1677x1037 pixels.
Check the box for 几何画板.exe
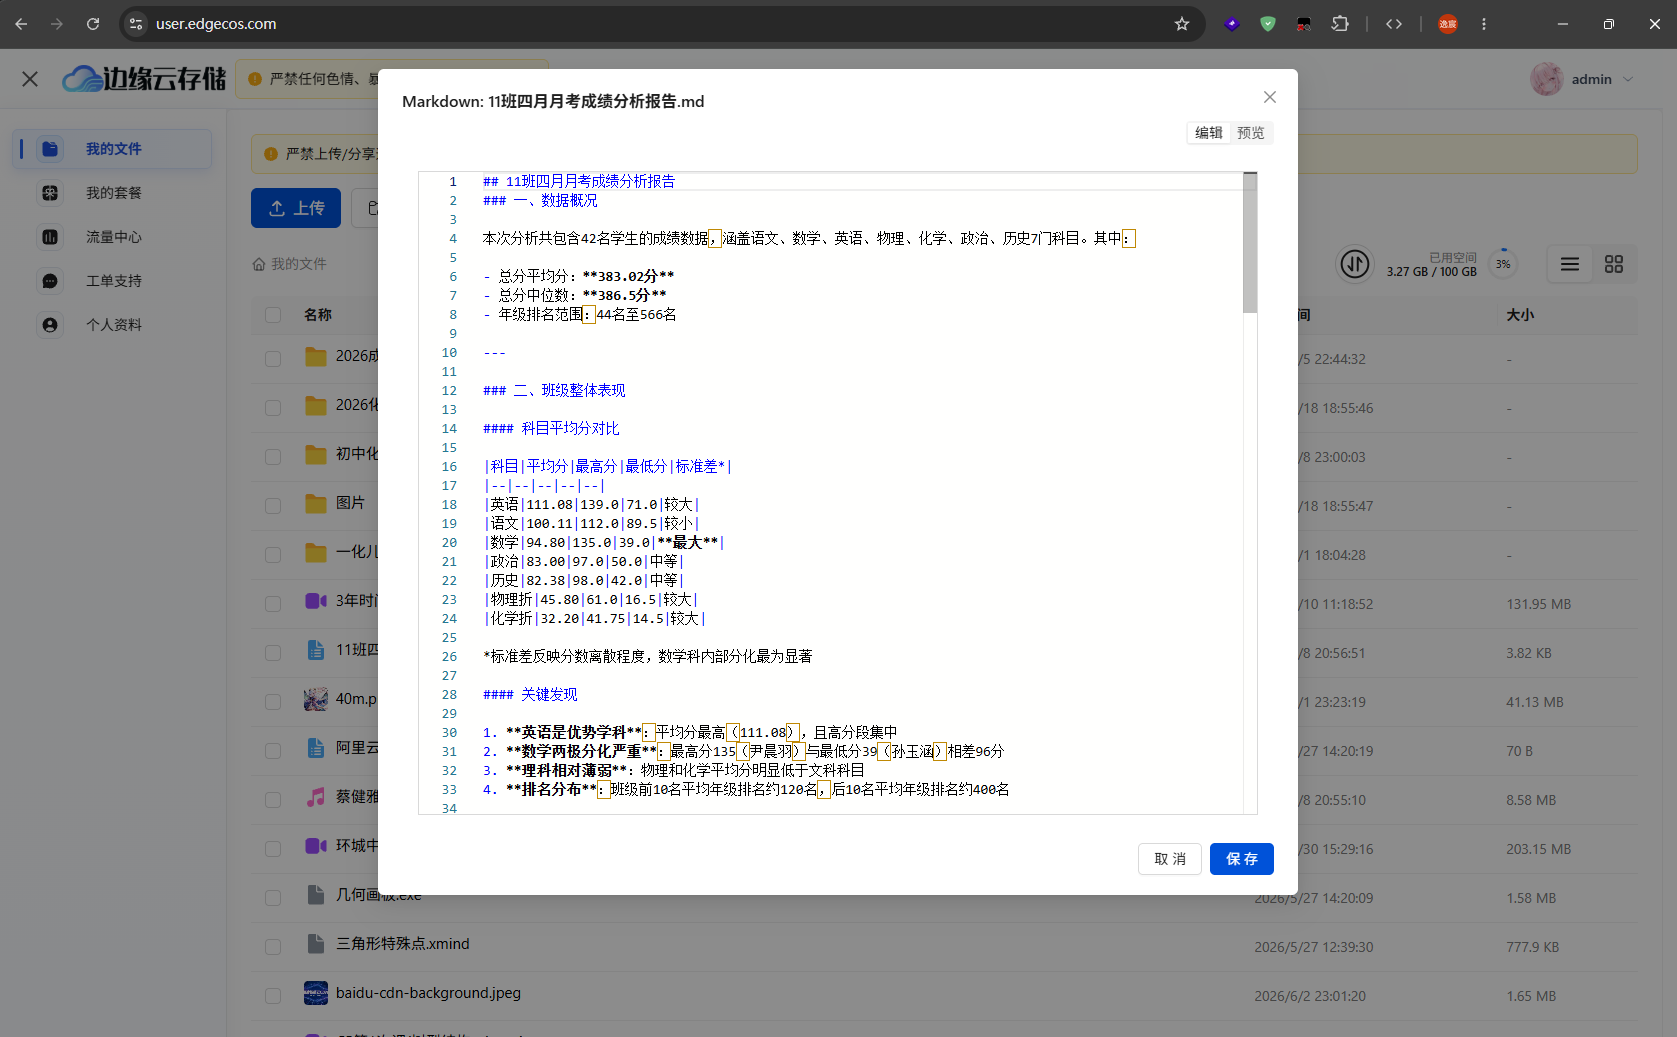tap(273, 898)
